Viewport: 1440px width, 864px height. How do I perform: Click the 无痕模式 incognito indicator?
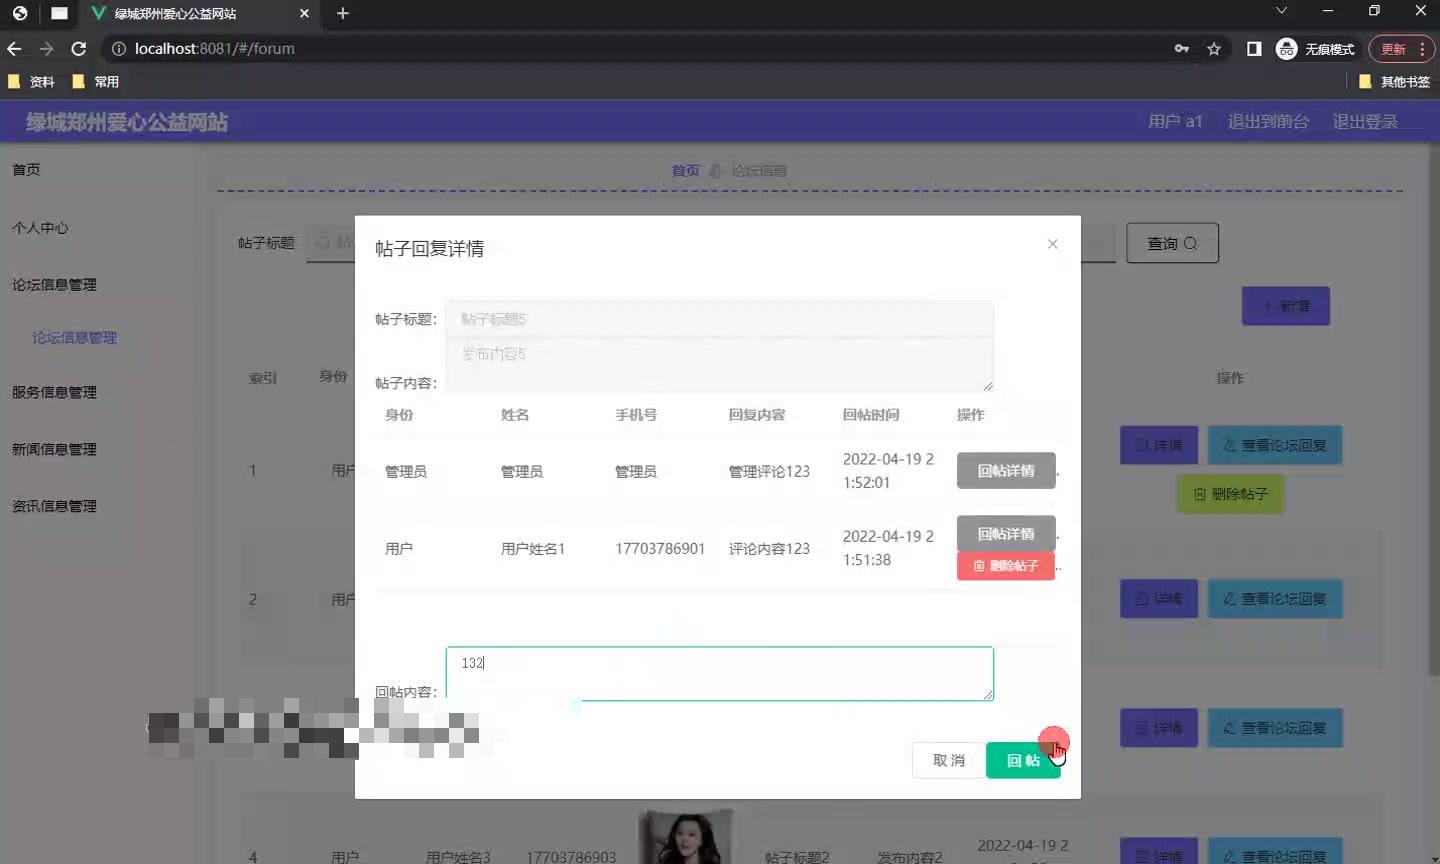point(1315,48)
